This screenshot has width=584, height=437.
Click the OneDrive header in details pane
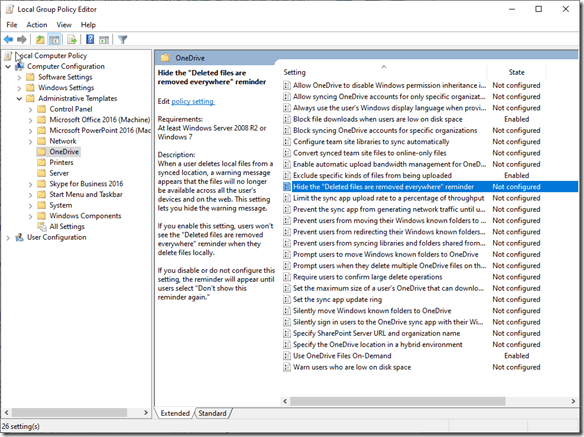click(190, 58)
